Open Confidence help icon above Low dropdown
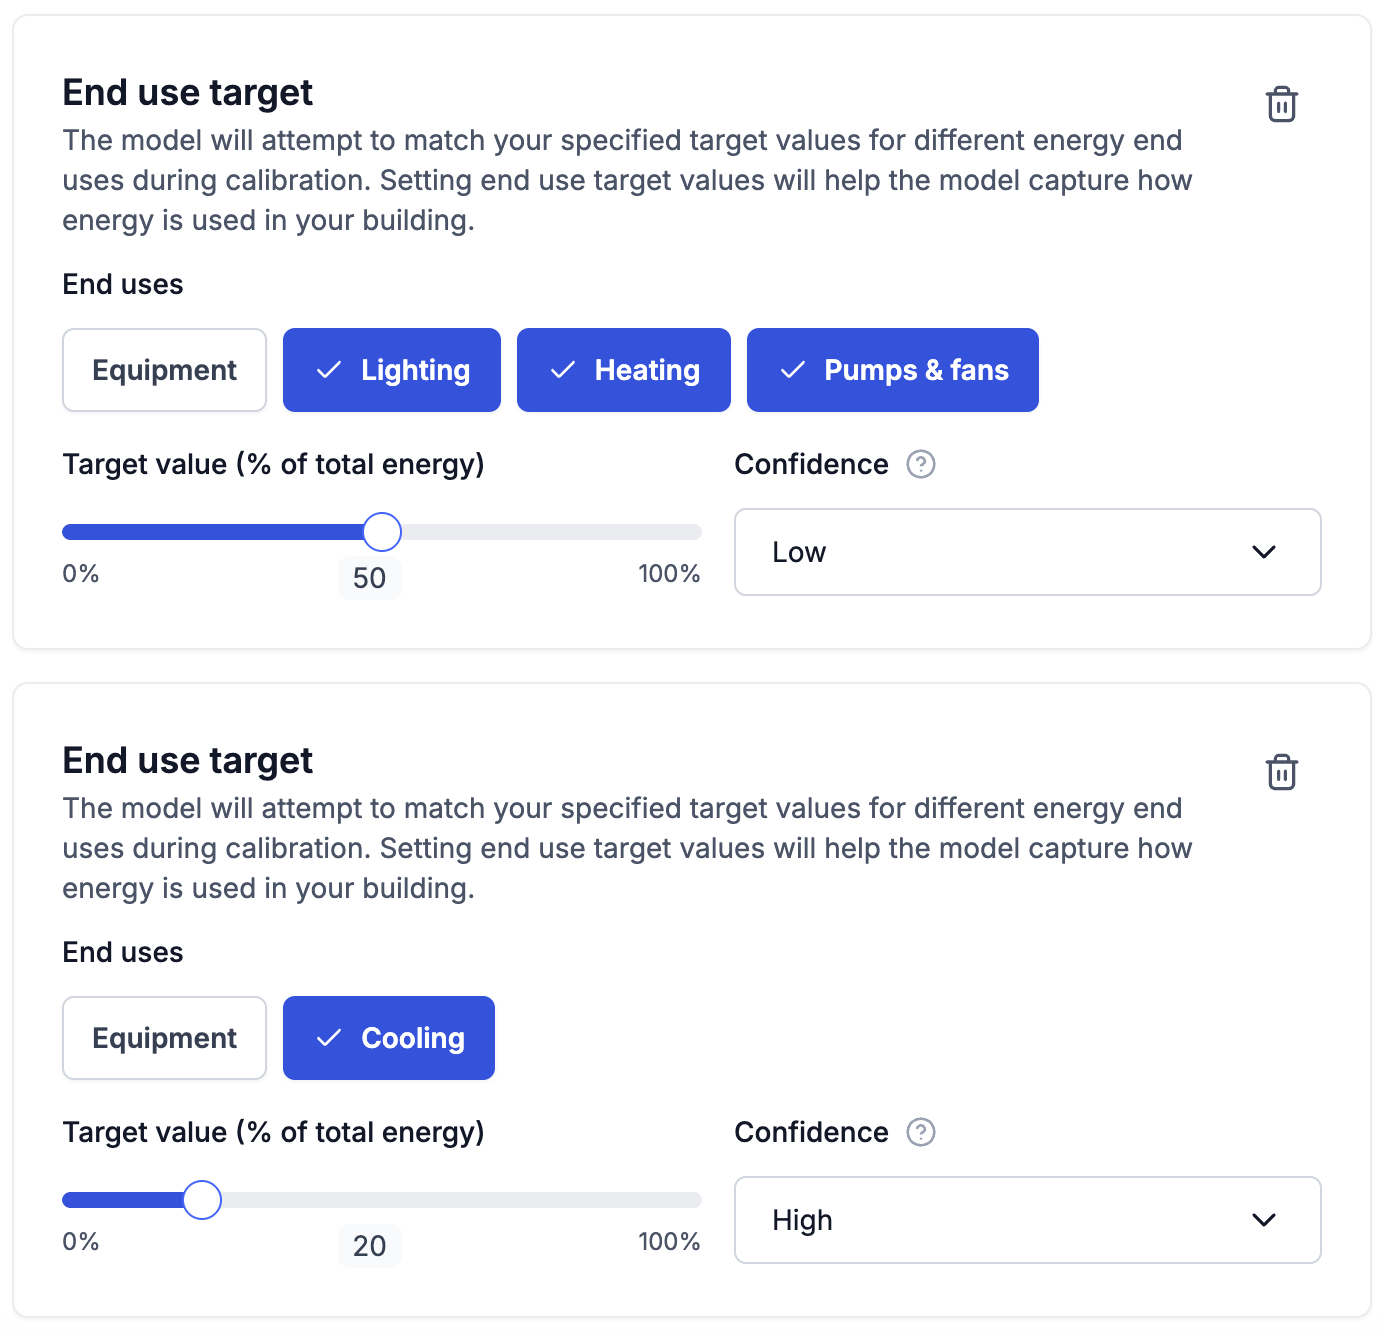The height and width of the screenshot is (1330, 1384). (x=920, y=464)
